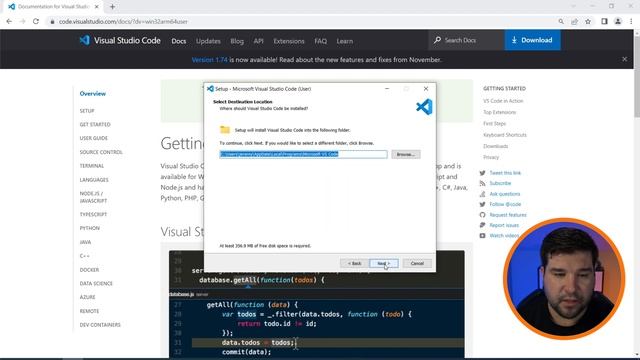Screen dimensions: 640x360
Task: Click the blue Download button
Action: coord(532,40)
